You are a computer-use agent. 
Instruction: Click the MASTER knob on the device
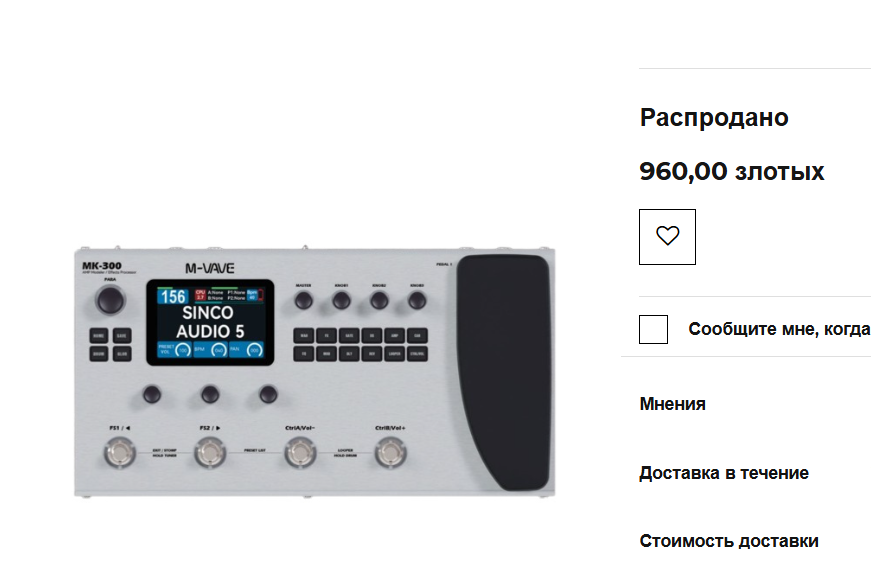(303, 301)
